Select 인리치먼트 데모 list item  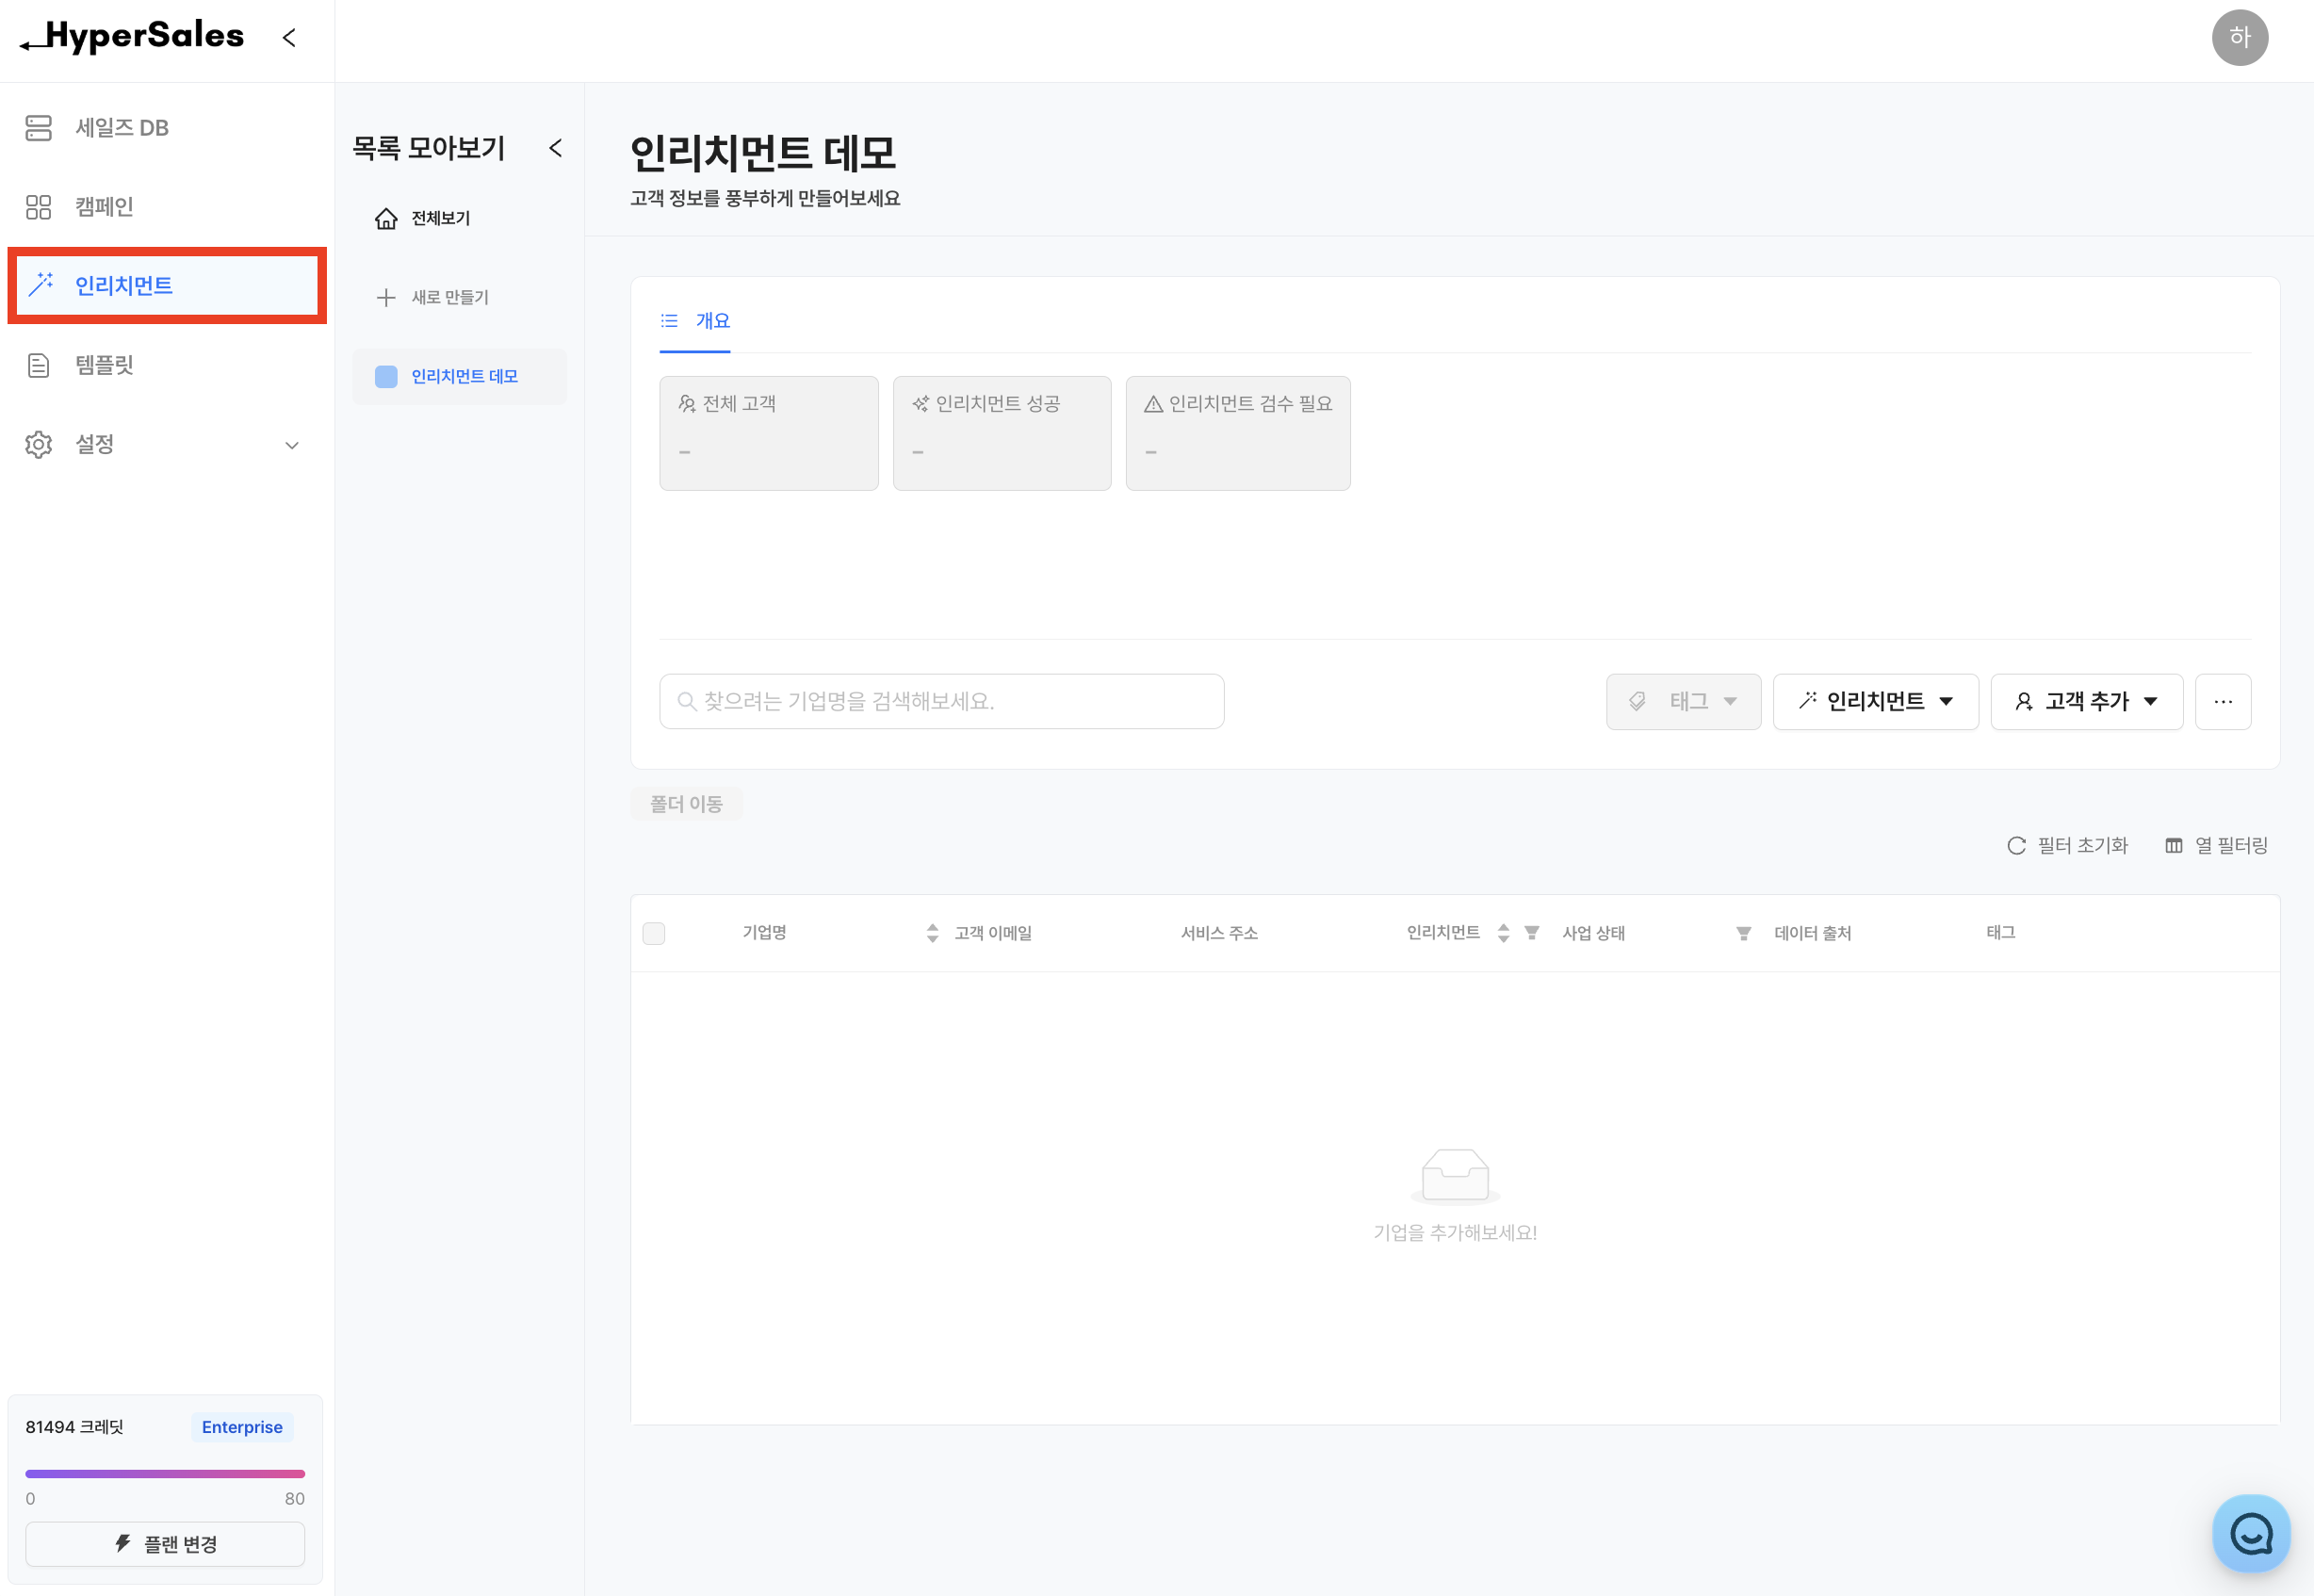[460, 377]
